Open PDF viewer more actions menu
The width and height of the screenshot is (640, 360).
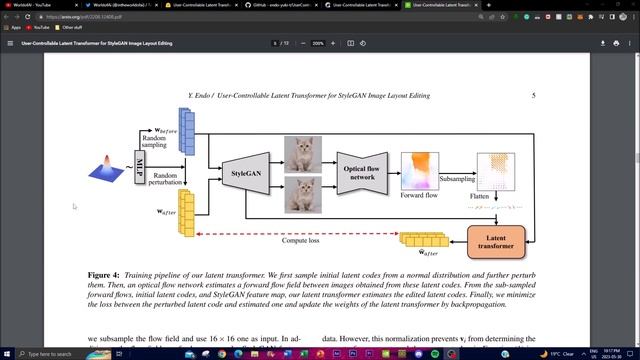629,43
